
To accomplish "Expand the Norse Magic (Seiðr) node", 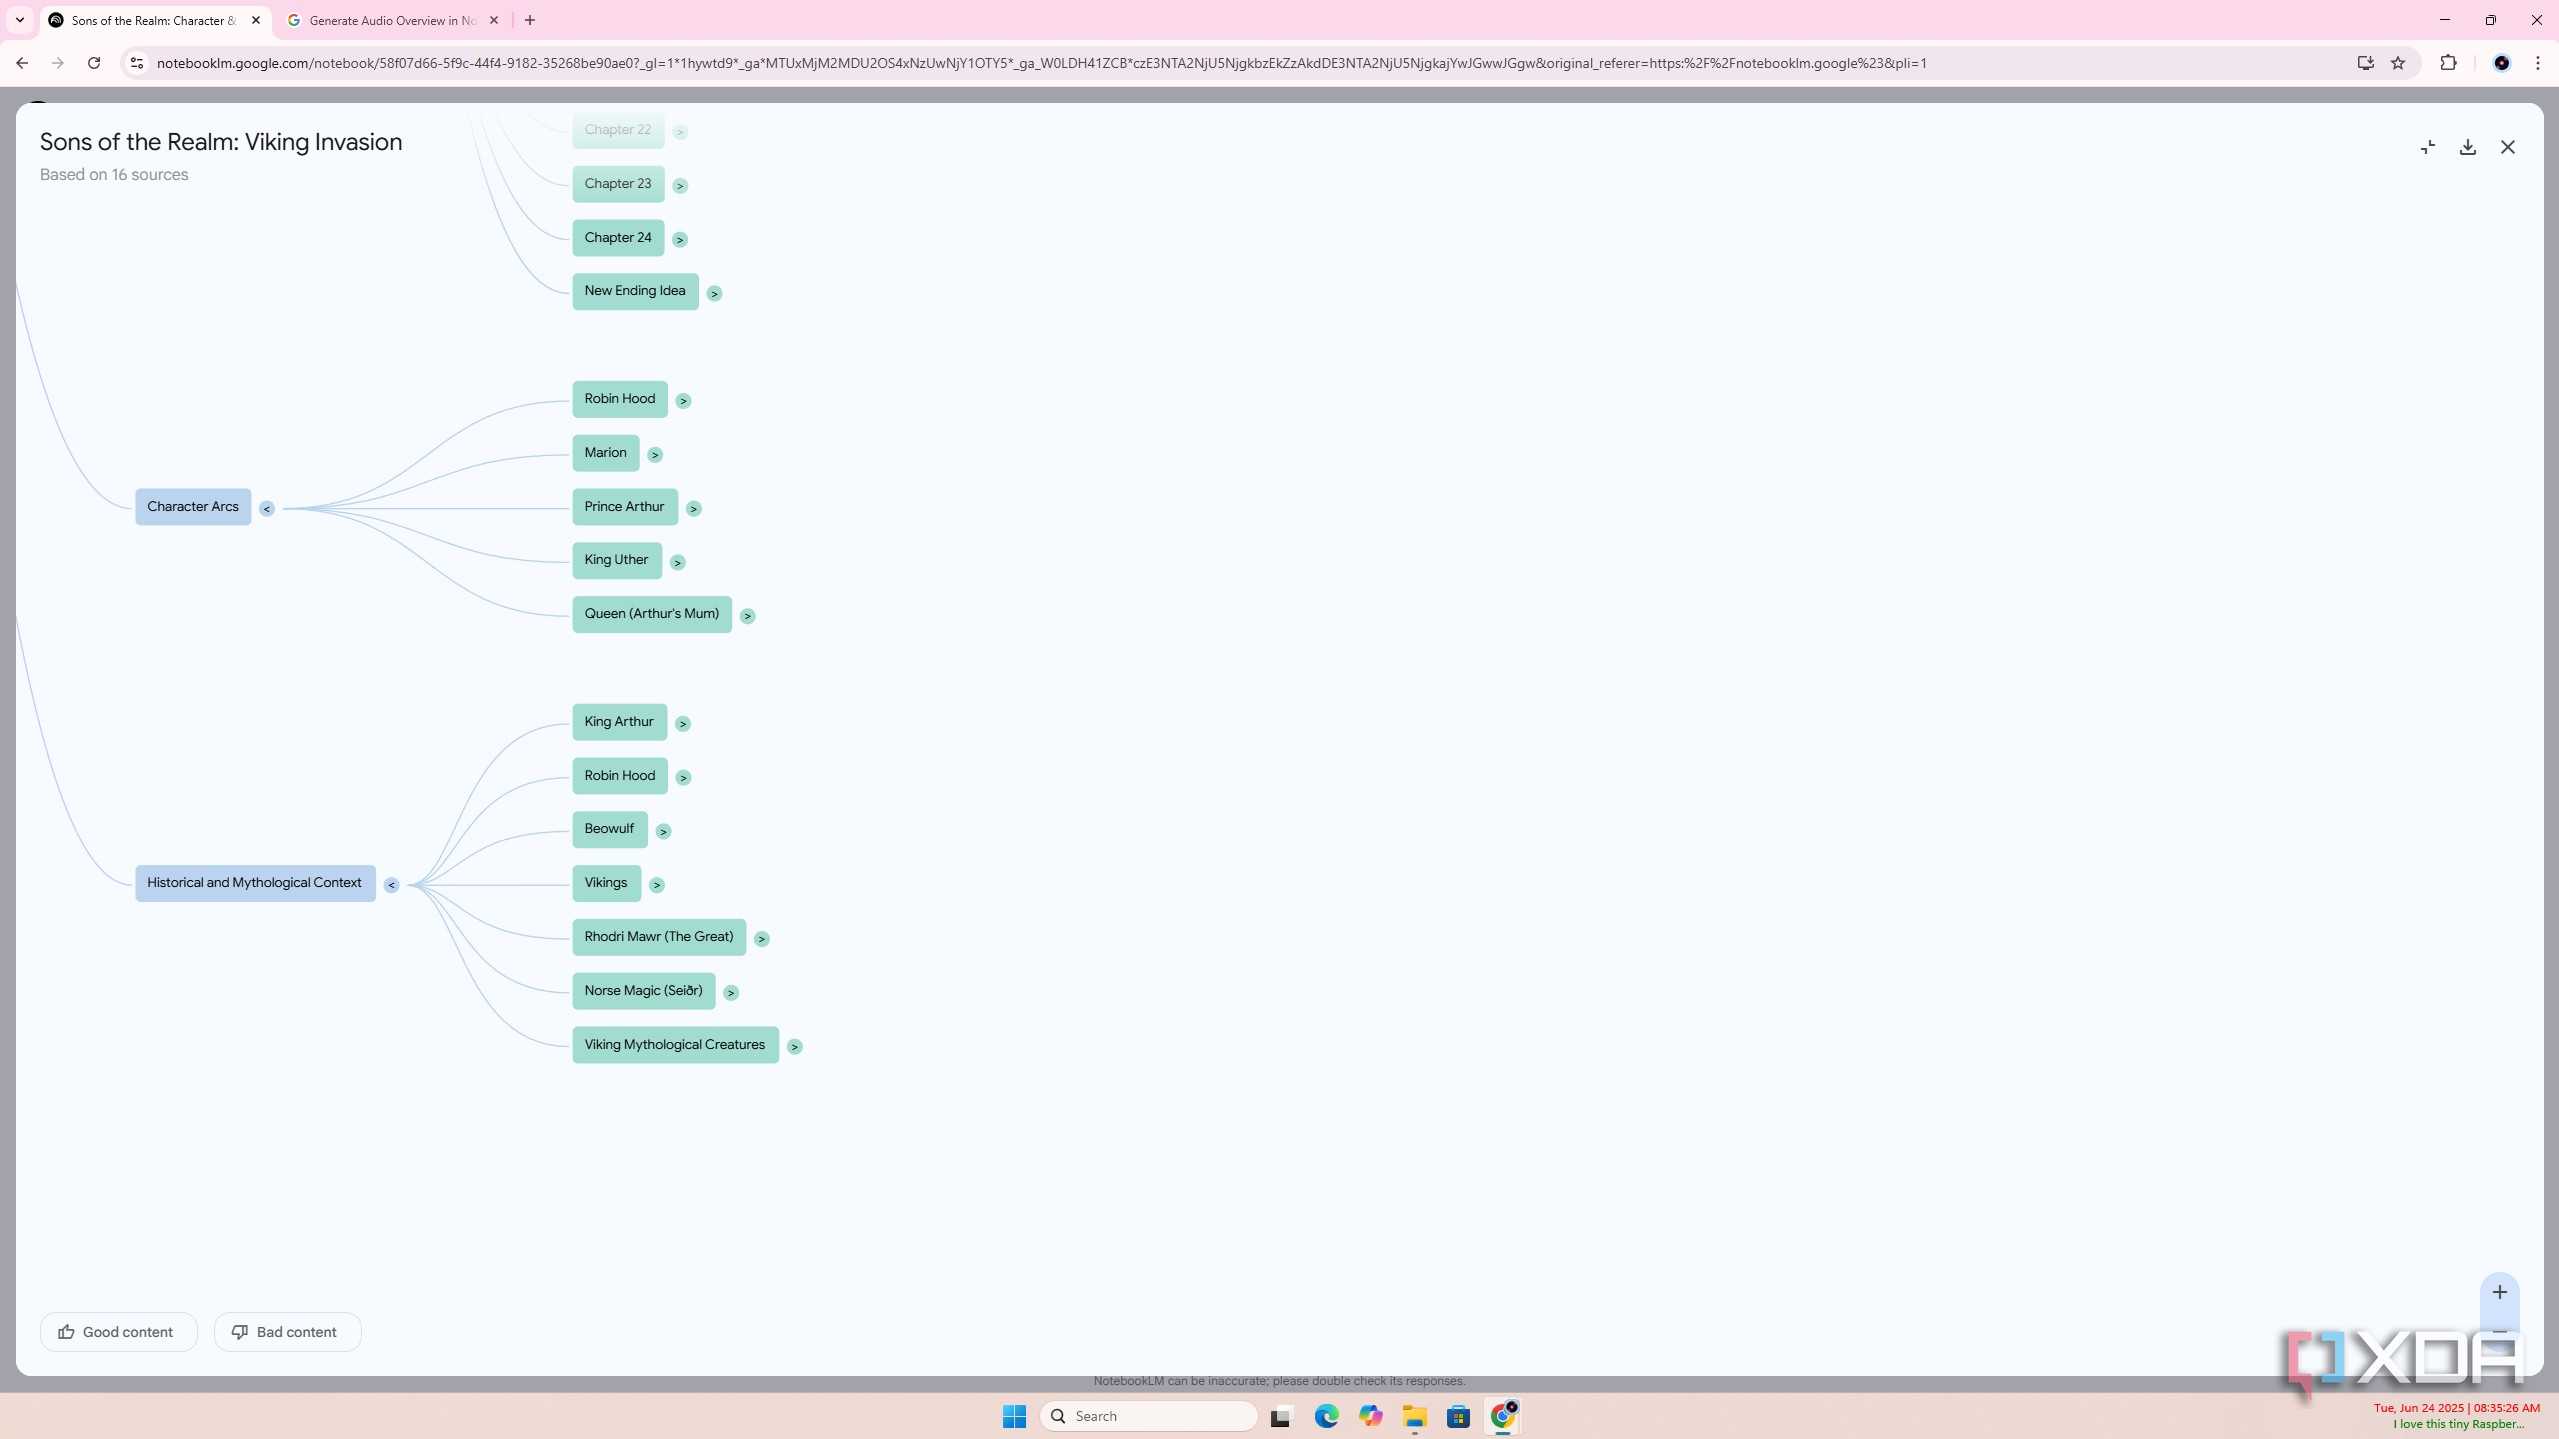I will coord(731,992).
